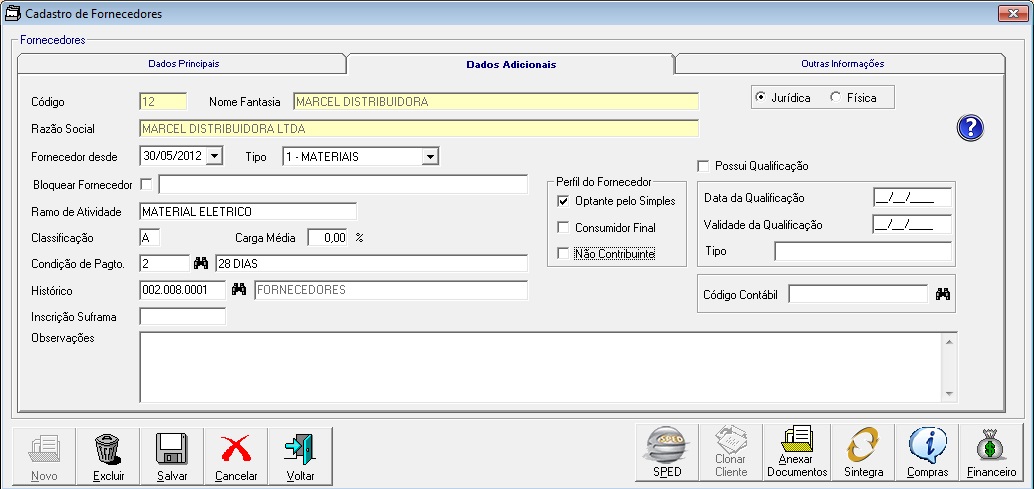Viewport: 1034px width, 489px height.
Task: Click the Excluir trash can icon
Action: point(108,457)
